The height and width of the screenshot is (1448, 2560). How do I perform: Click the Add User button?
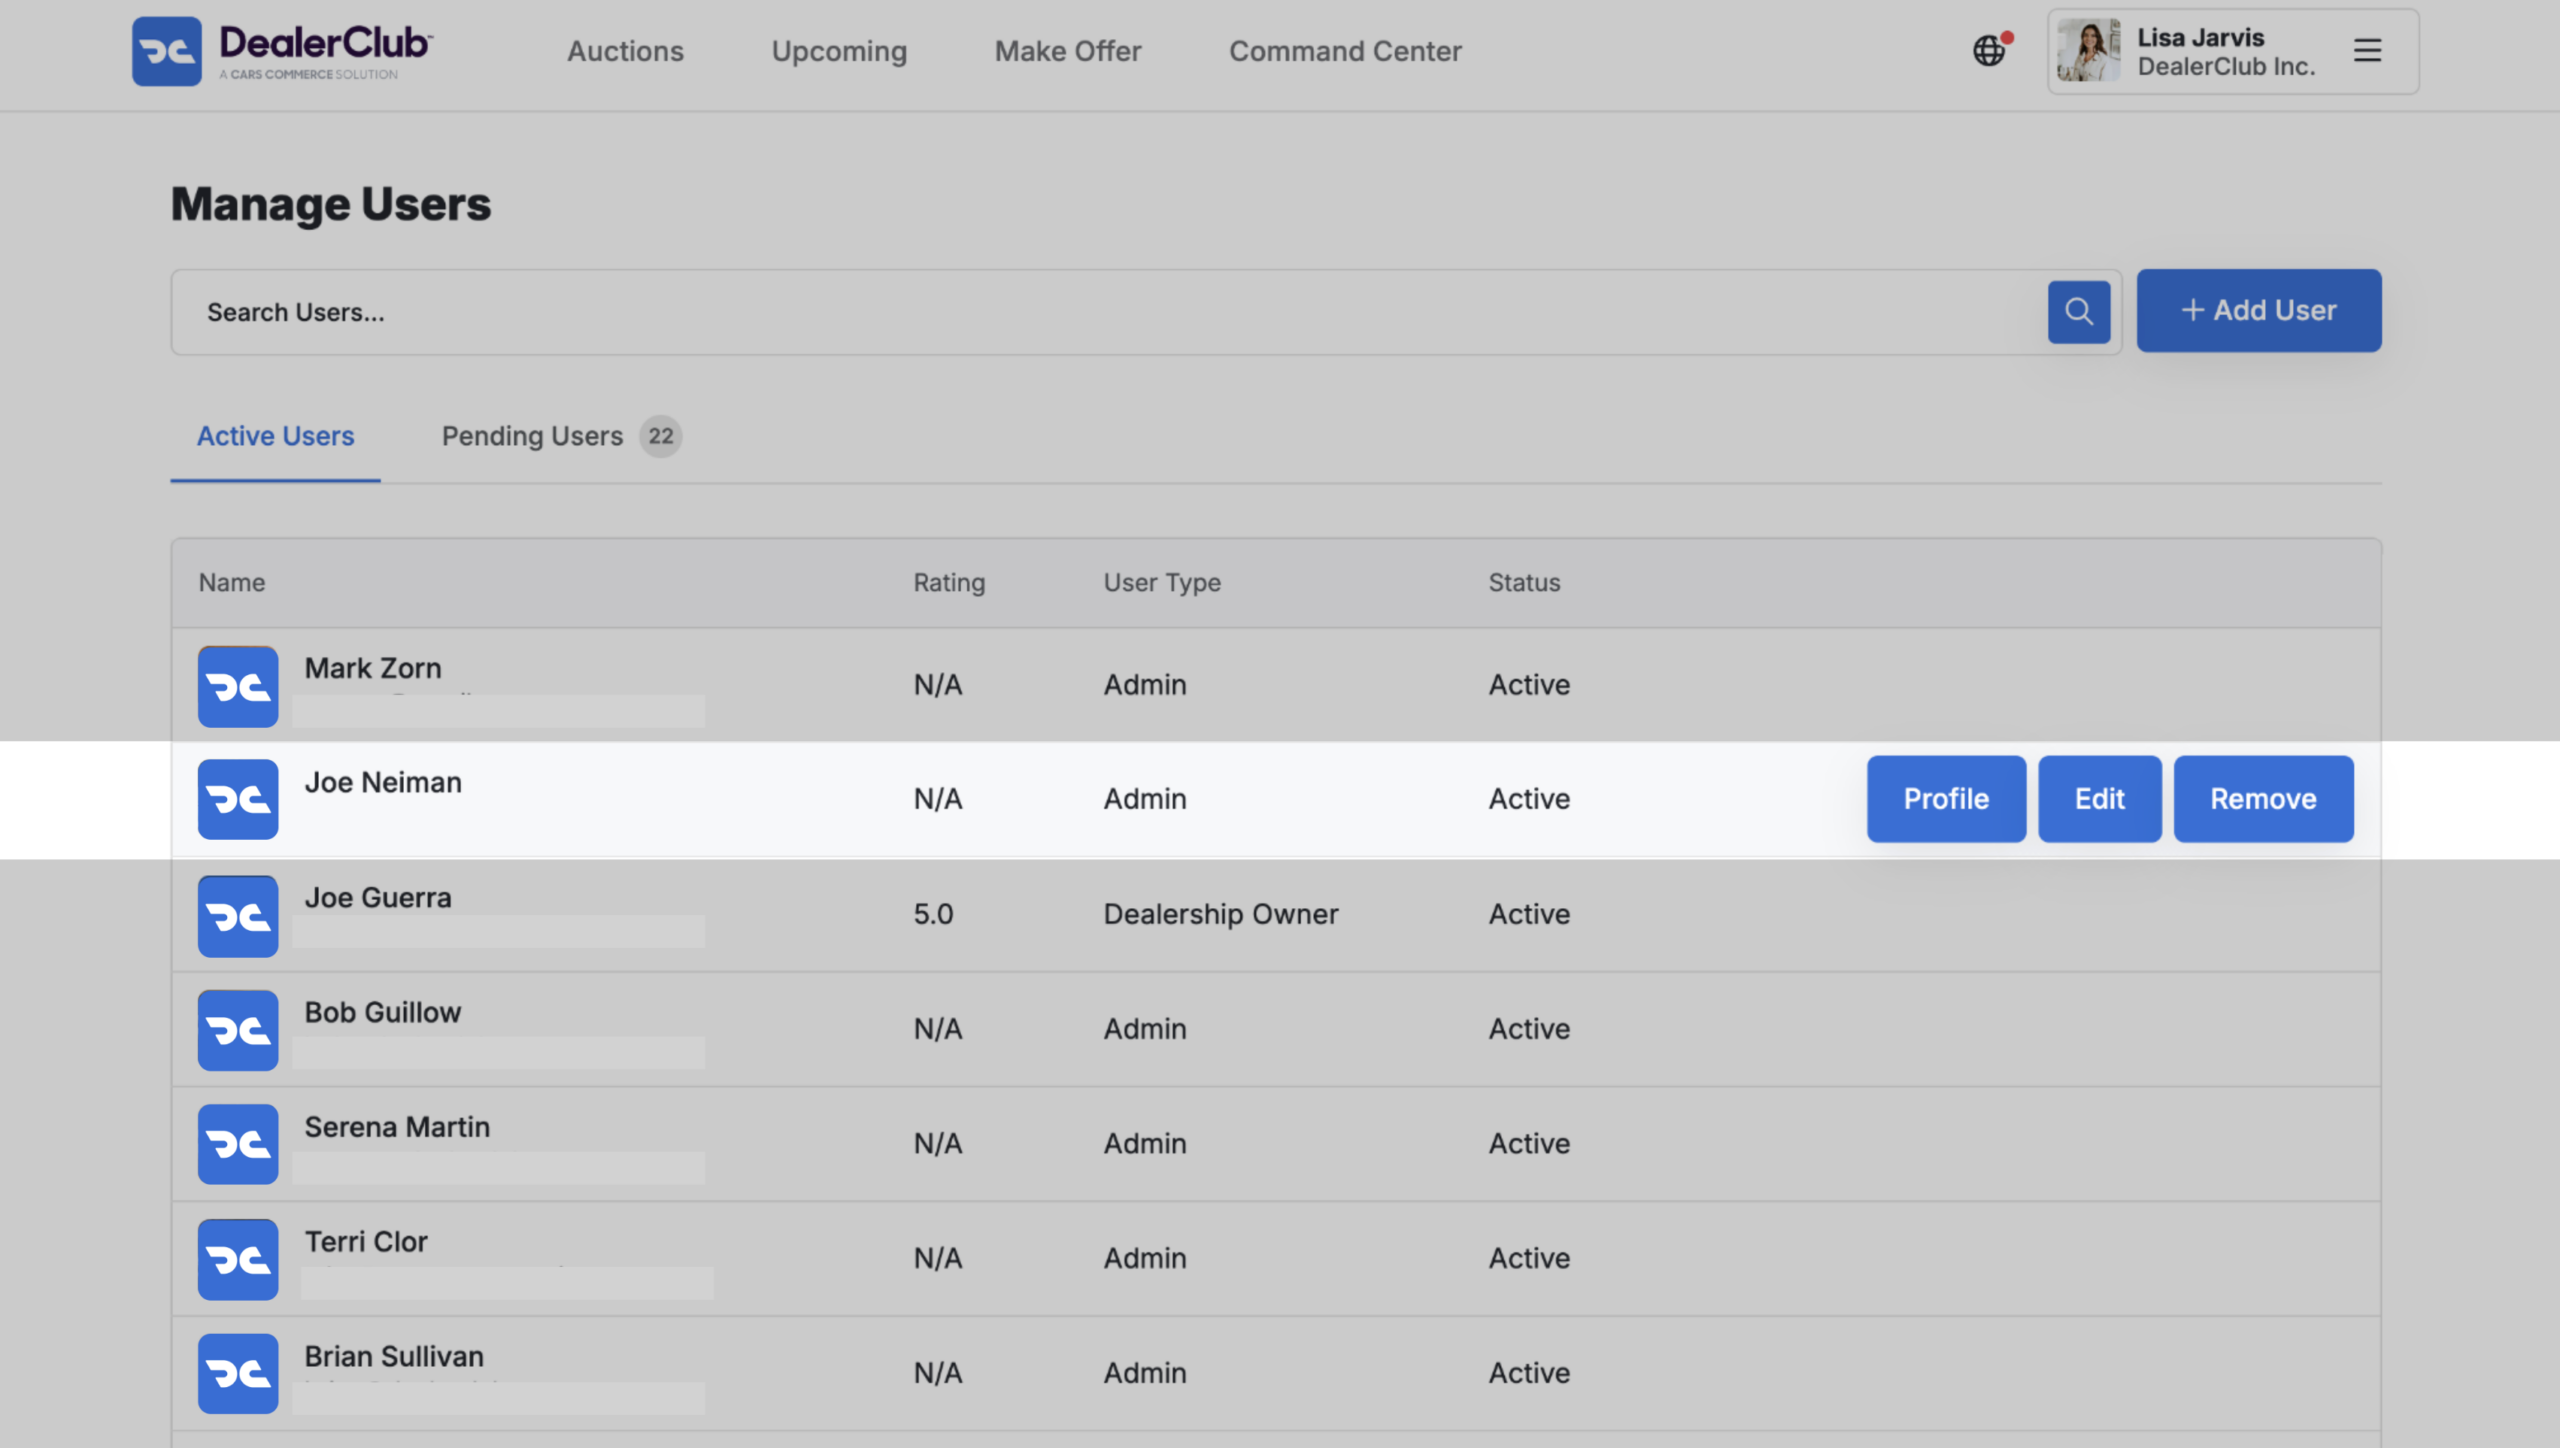point(2259,310)
